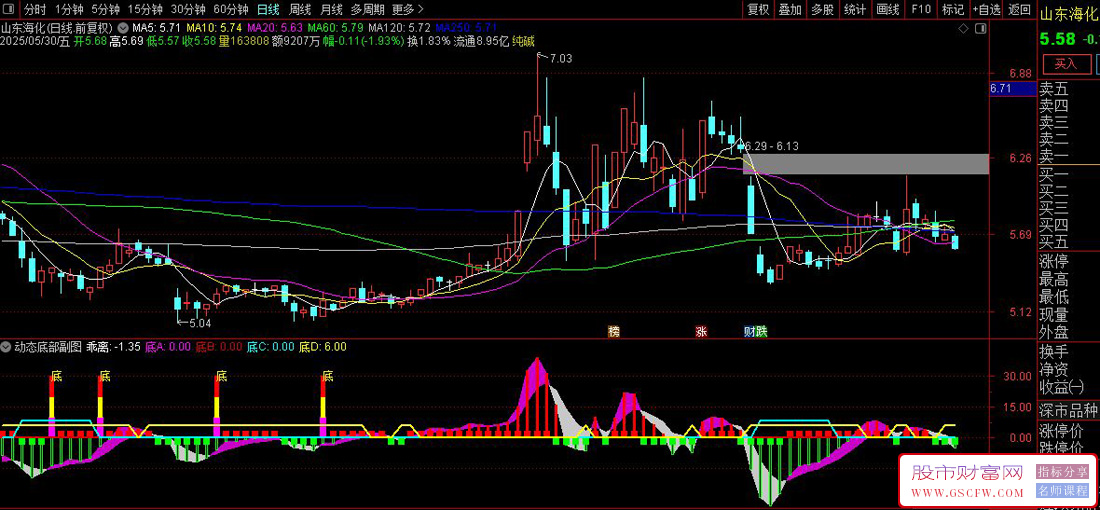Viewport: 1100px width, 510px height.
Task: Switch to the 日线 daily chart
Action: pos(267,9)
